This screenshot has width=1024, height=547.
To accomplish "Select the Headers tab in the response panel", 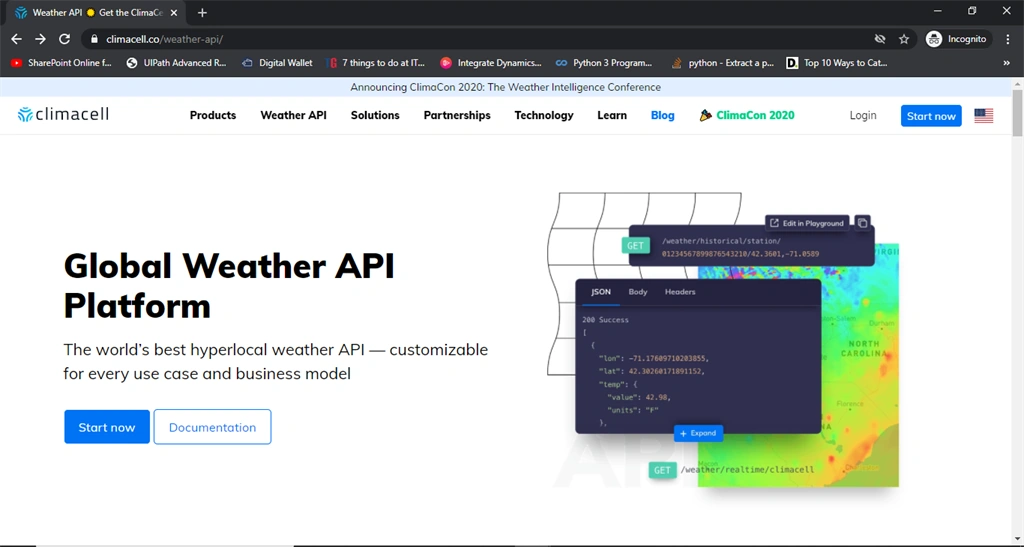I will click(x=680, y=292).
